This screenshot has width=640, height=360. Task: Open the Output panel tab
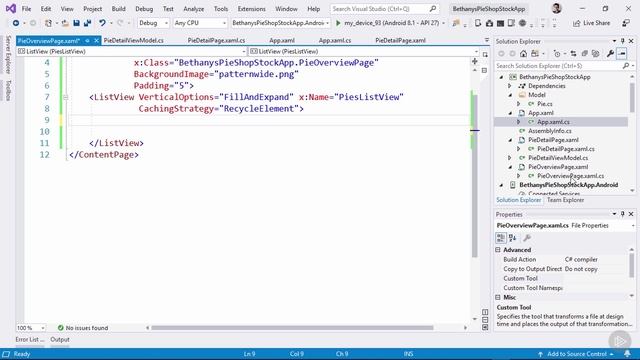pyautogui.click(x=60, y=340)
